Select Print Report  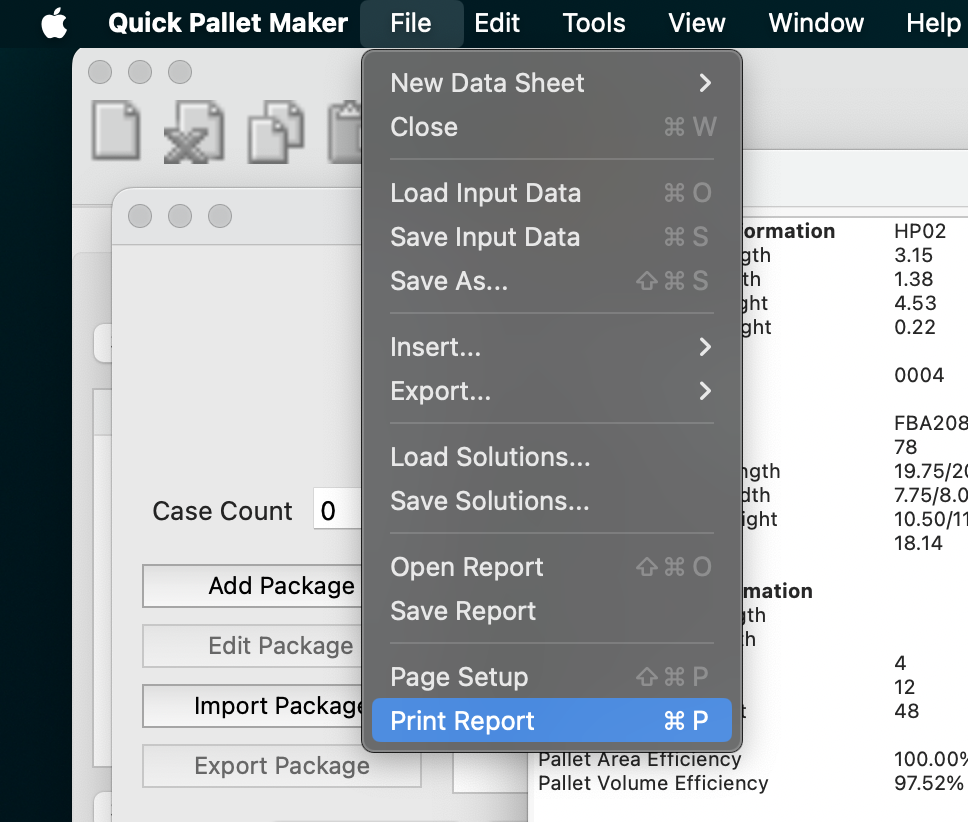(552, 721)
